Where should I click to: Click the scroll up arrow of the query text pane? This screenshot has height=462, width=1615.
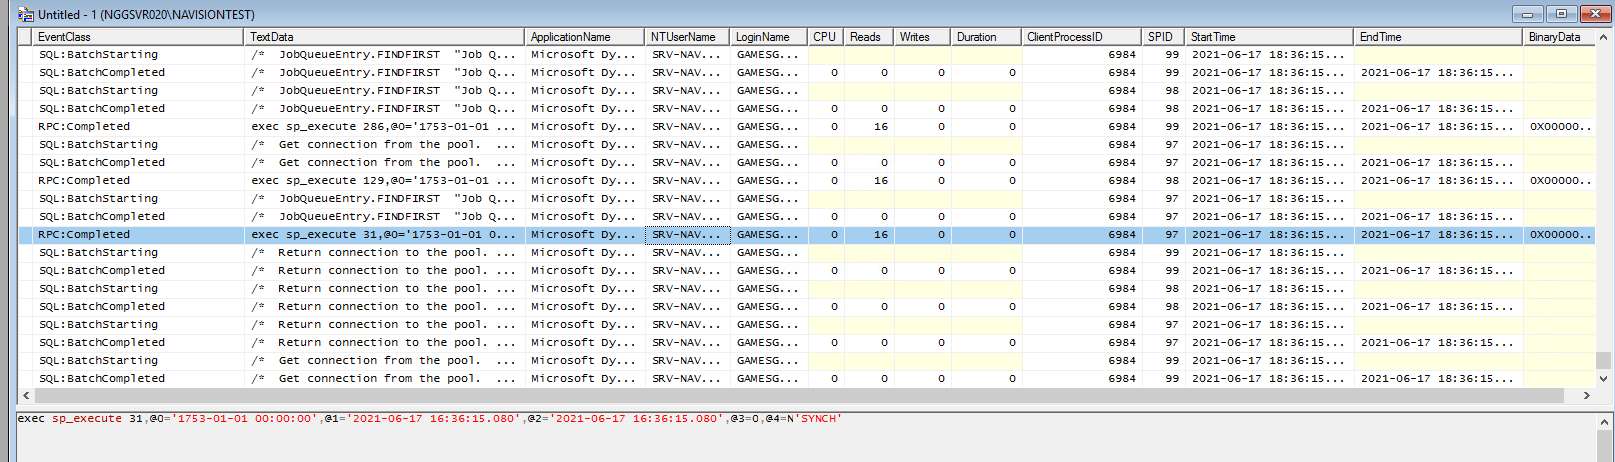point(1604,422)
